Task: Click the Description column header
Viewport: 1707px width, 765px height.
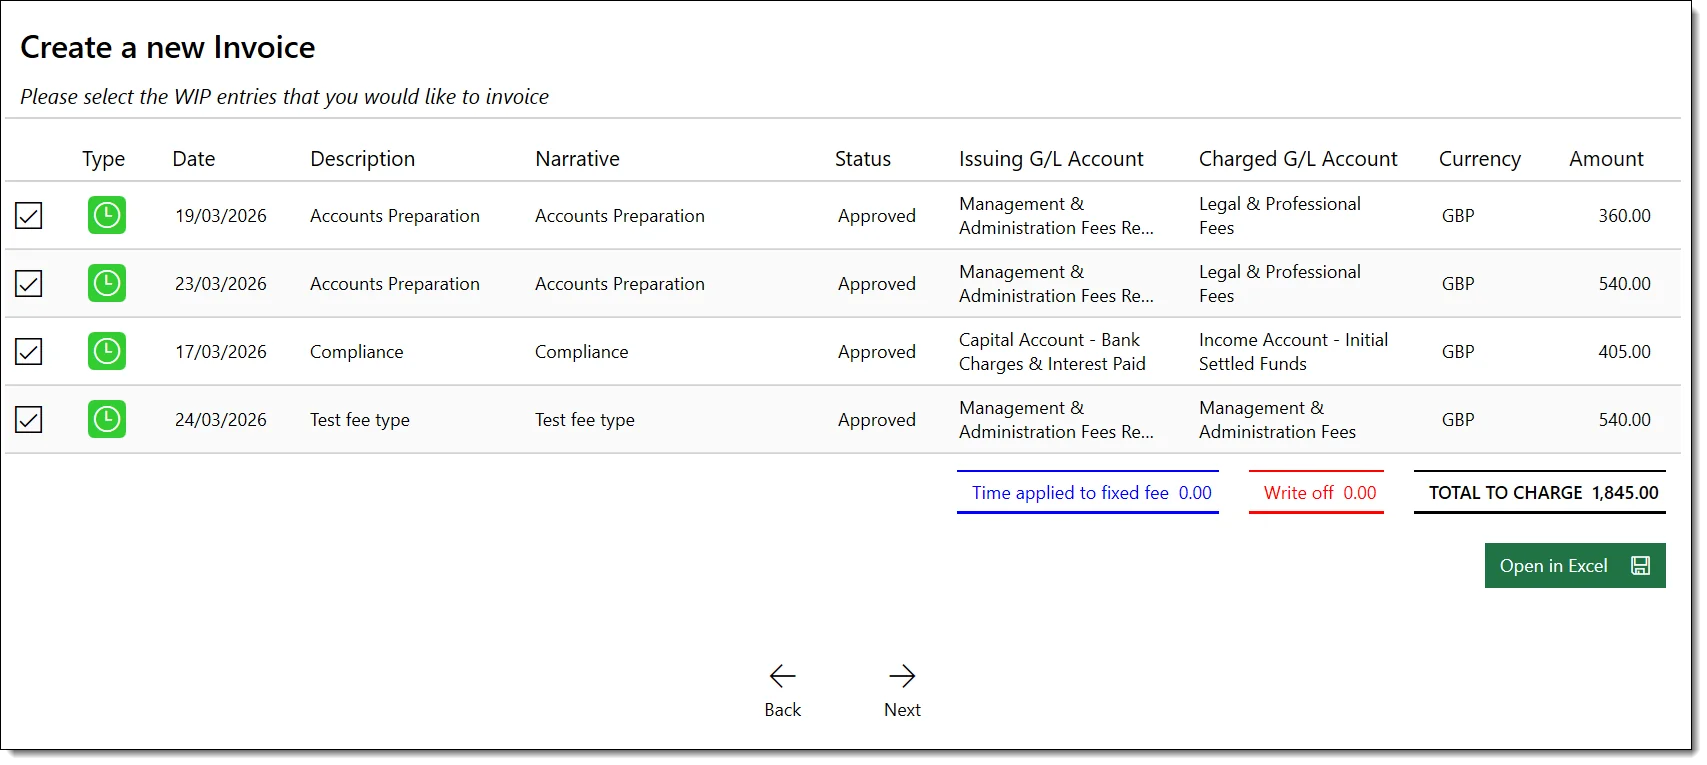Action: coord(362,159)
